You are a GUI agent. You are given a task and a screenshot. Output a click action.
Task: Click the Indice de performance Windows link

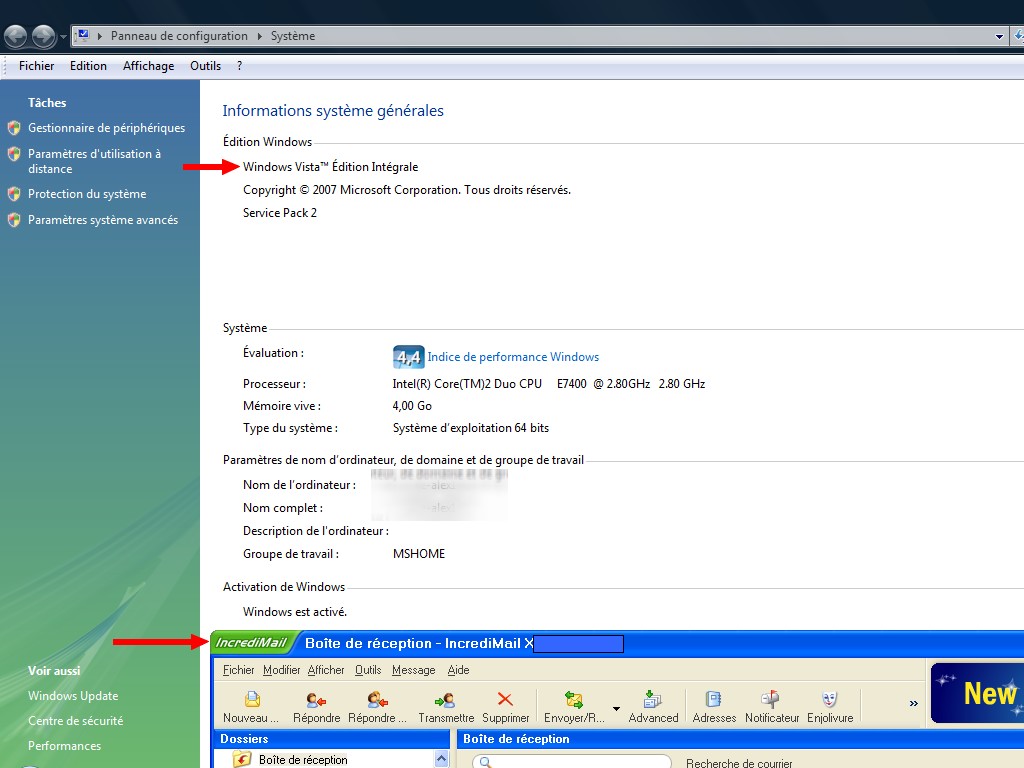pyautogui.click(x=513, y=357)
